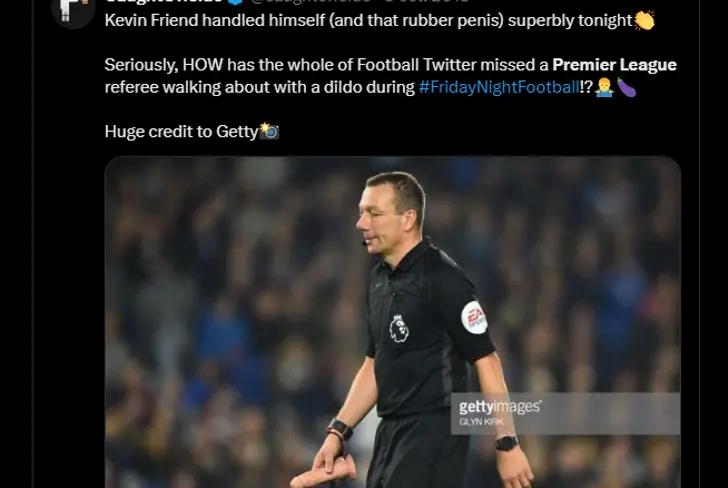
Task: Click the blue verified badge beside the name
Action: pos(236,1)
